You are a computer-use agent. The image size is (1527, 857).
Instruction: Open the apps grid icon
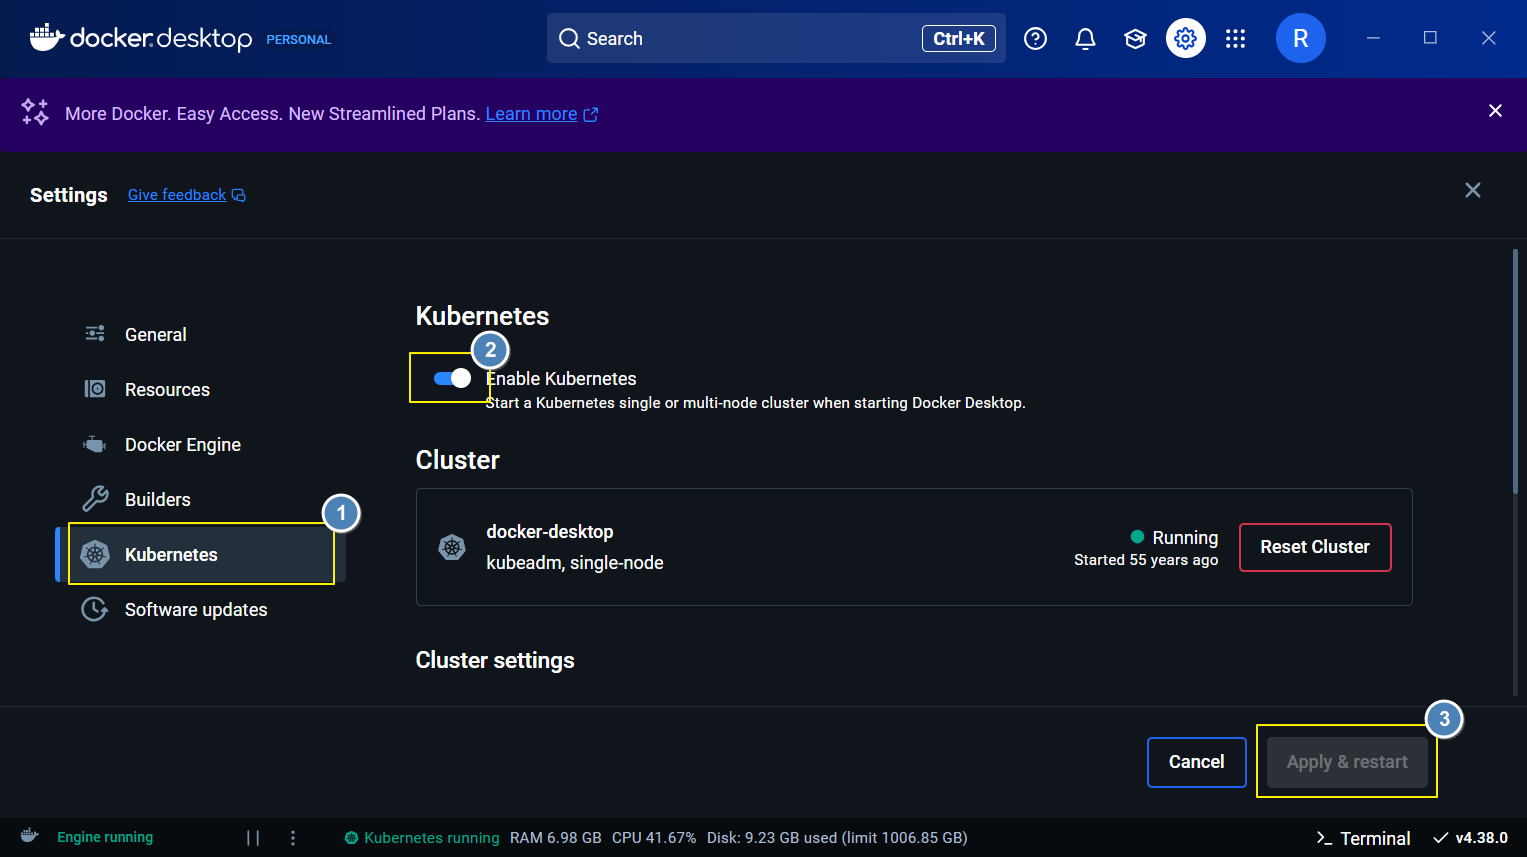click(x=1235, y=38)
